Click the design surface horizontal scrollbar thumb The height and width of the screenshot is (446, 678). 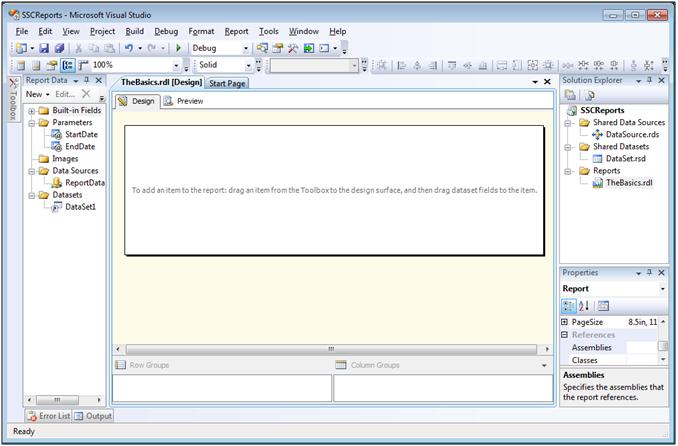point(331,349)
